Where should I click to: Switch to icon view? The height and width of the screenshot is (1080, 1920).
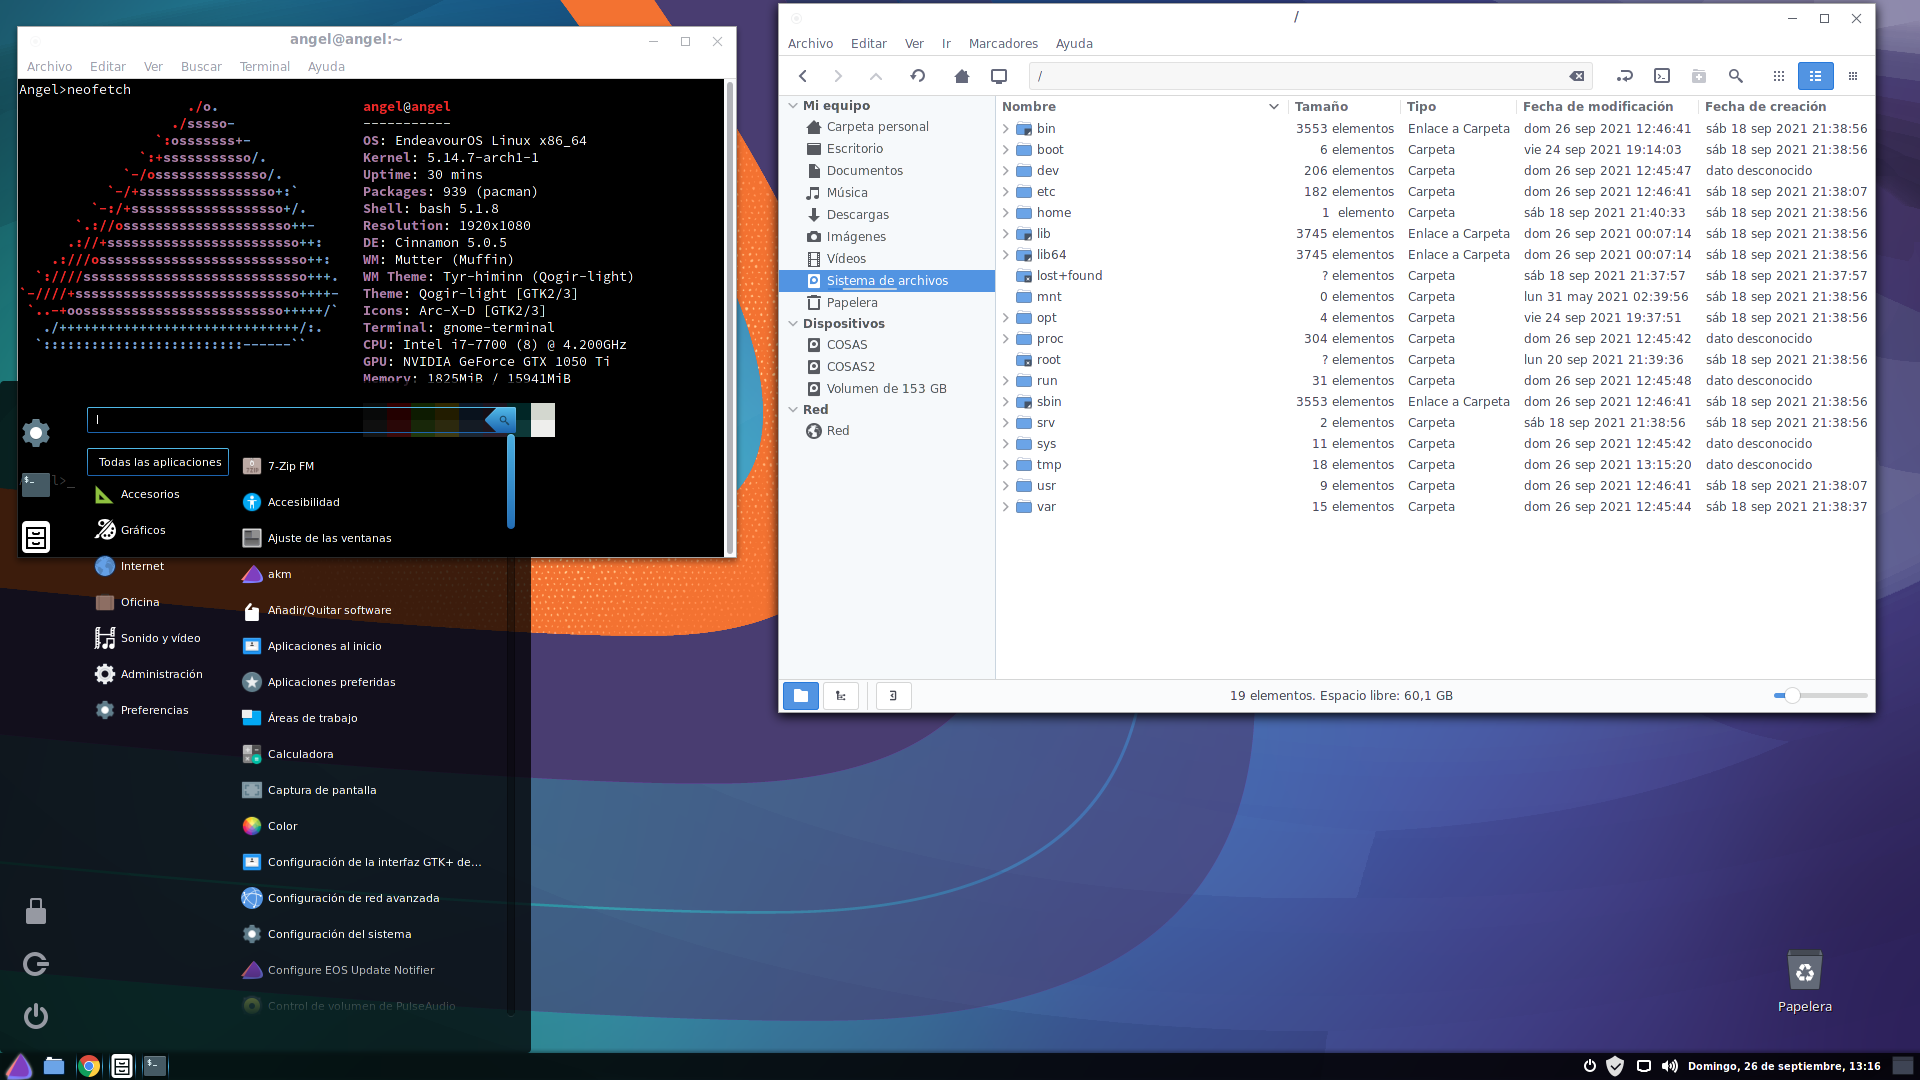click(1778, 76)
